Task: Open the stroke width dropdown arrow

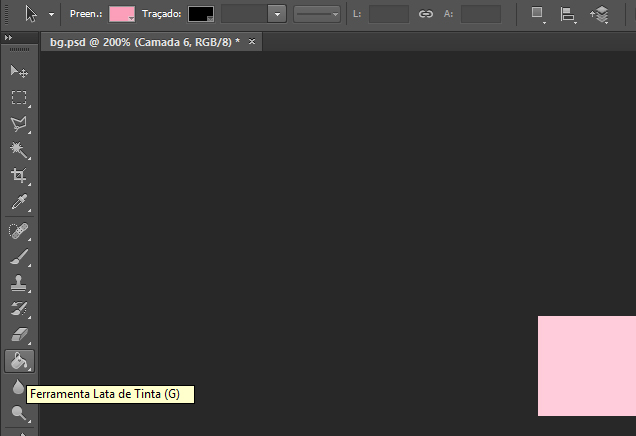Action: pyautogui.click(x=277, y=14)
